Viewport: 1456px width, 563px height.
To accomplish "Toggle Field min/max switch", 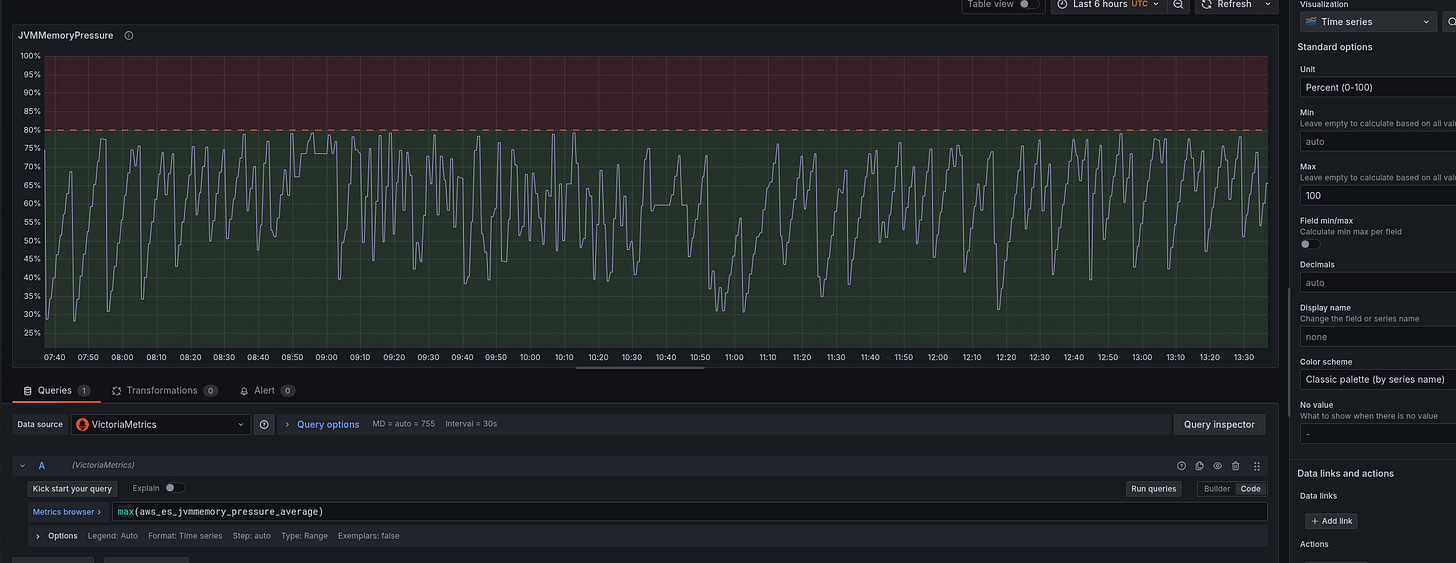I will pos(1310,244).
